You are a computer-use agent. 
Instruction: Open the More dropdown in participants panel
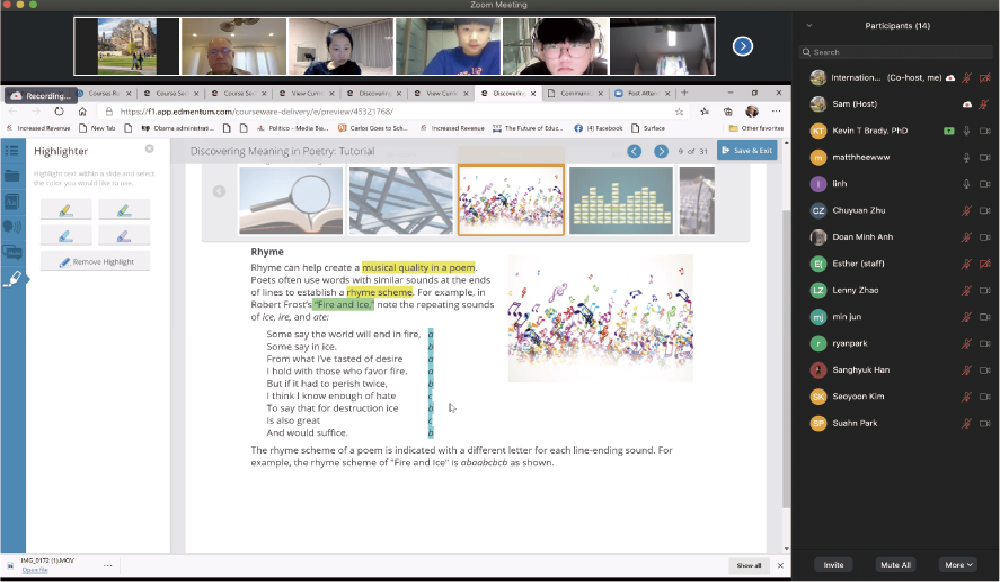click(x=959, y=565)
